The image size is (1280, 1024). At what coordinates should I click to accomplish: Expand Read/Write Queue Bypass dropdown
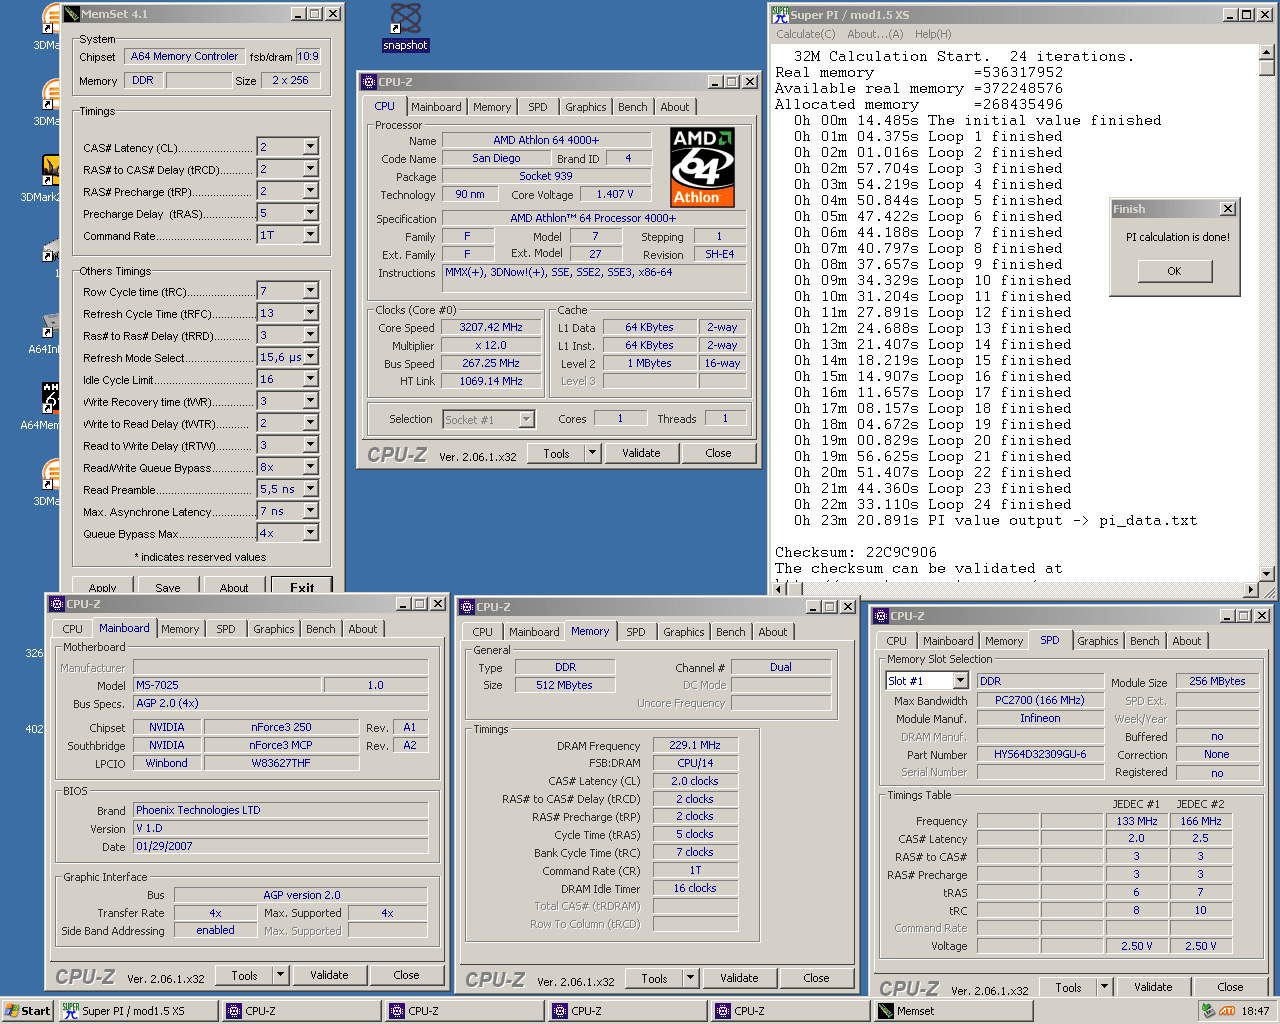[310, 467]
